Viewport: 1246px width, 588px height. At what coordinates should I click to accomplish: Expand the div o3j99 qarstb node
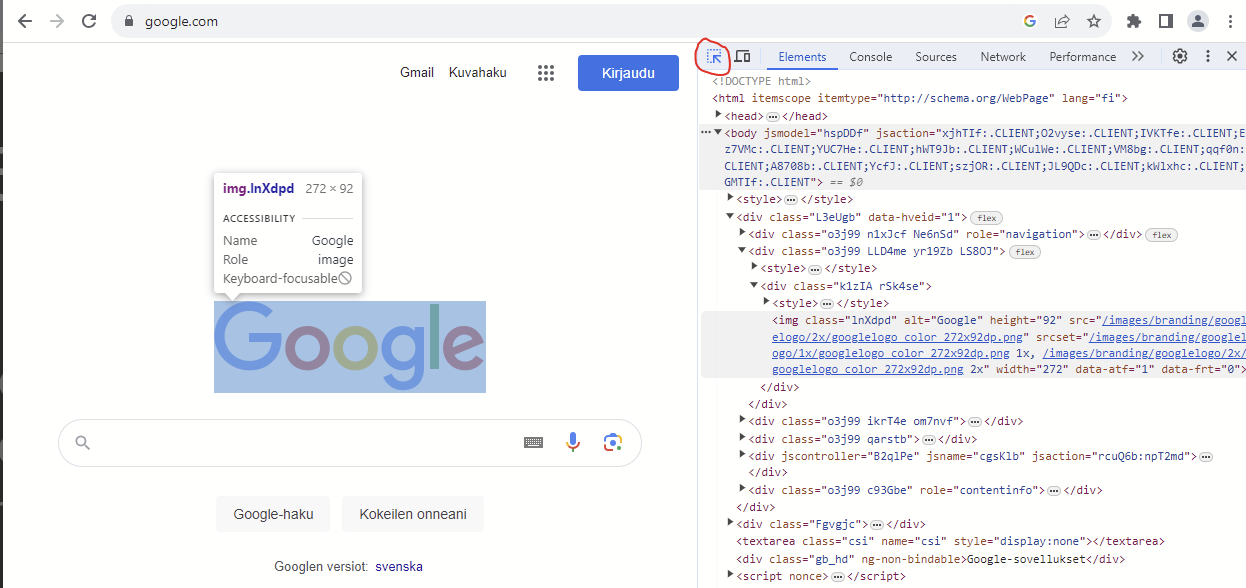742,437
